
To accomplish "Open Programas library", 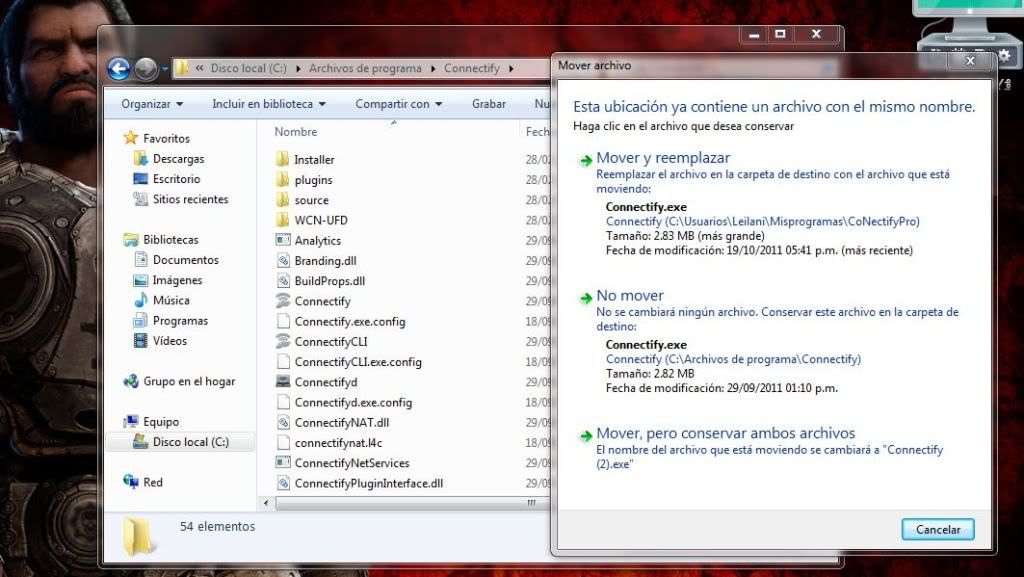I will tap(180, 320).
